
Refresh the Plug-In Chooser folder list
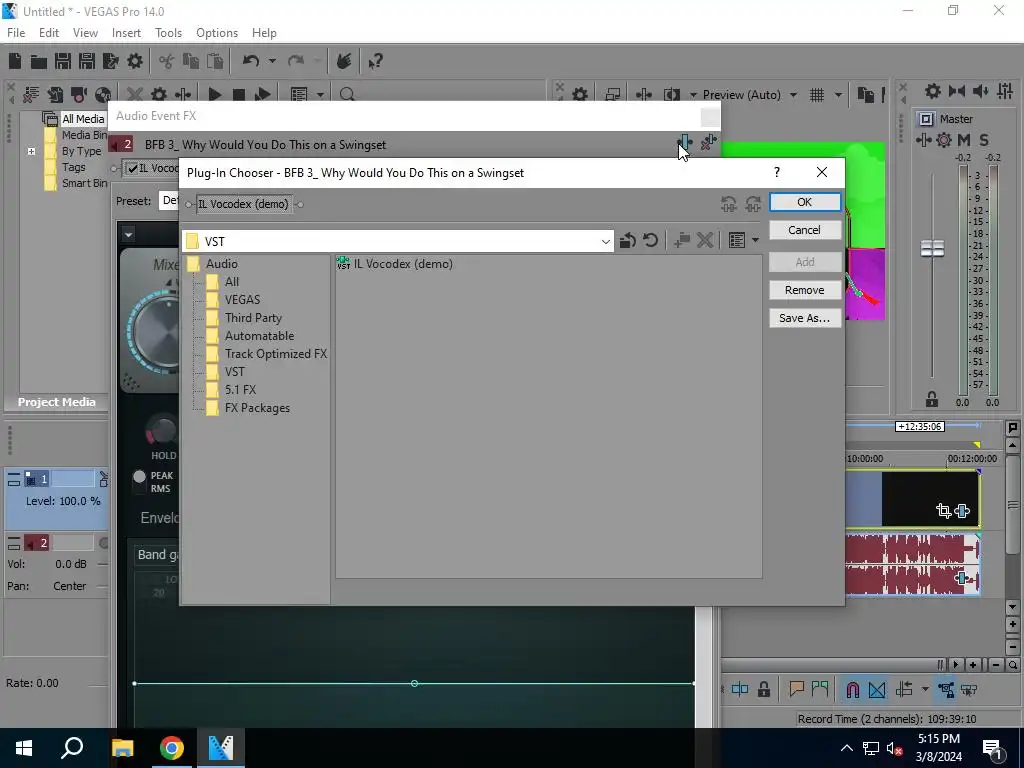650,240
